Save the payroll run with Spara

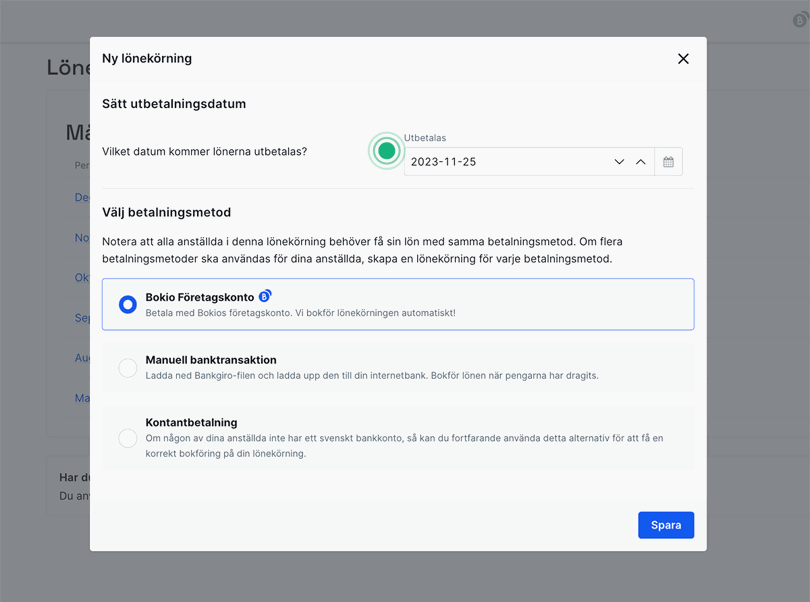pos(665,525)
